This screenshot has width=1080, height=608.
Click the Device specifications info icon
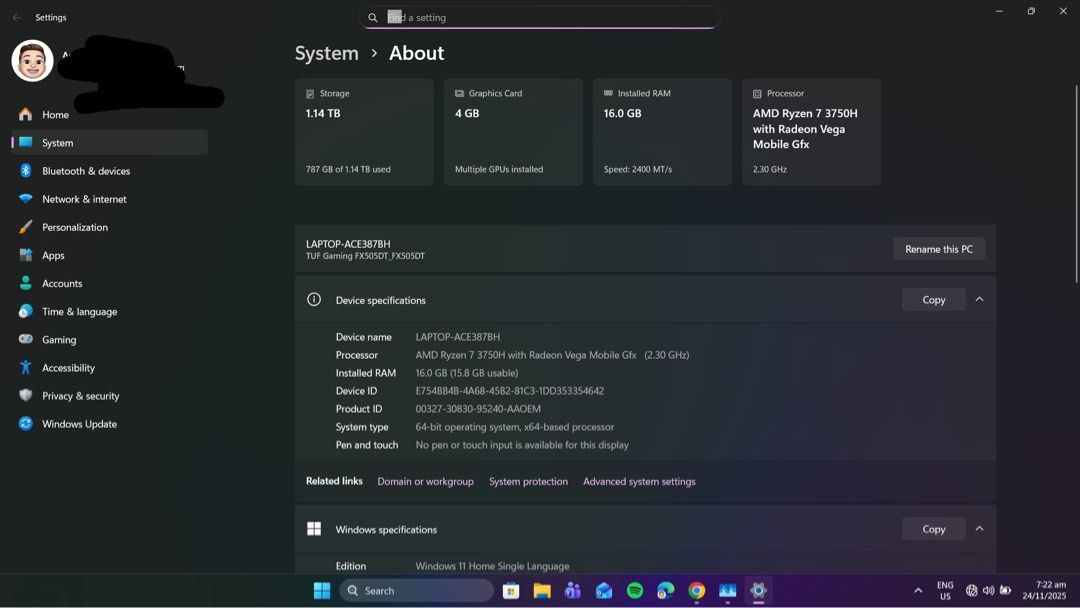314,300
